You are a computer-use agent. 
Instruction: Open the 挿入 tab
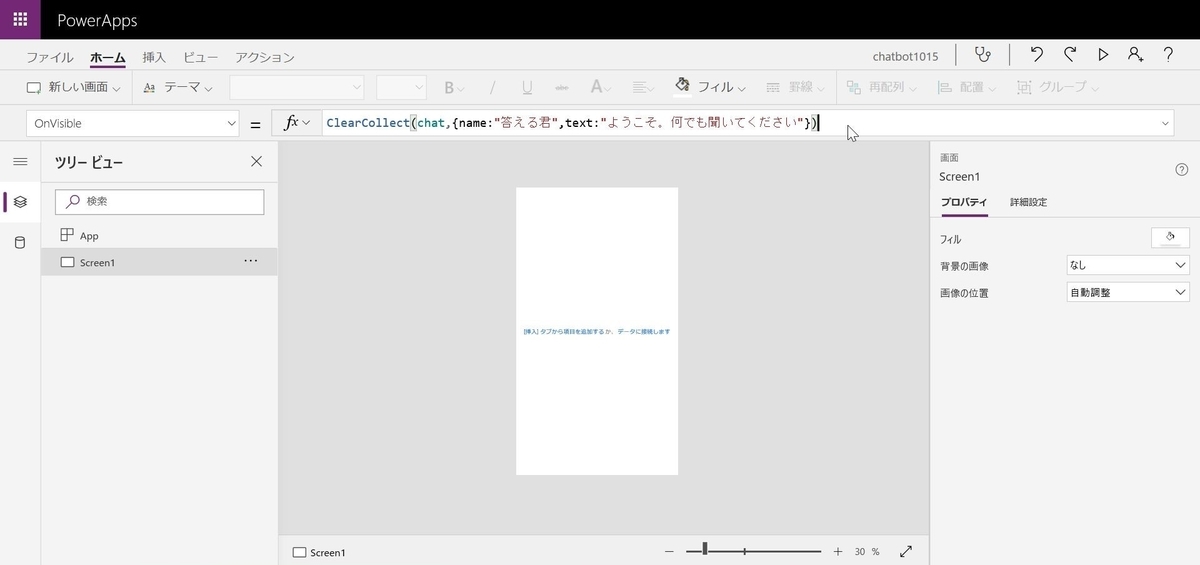(154, 57)
